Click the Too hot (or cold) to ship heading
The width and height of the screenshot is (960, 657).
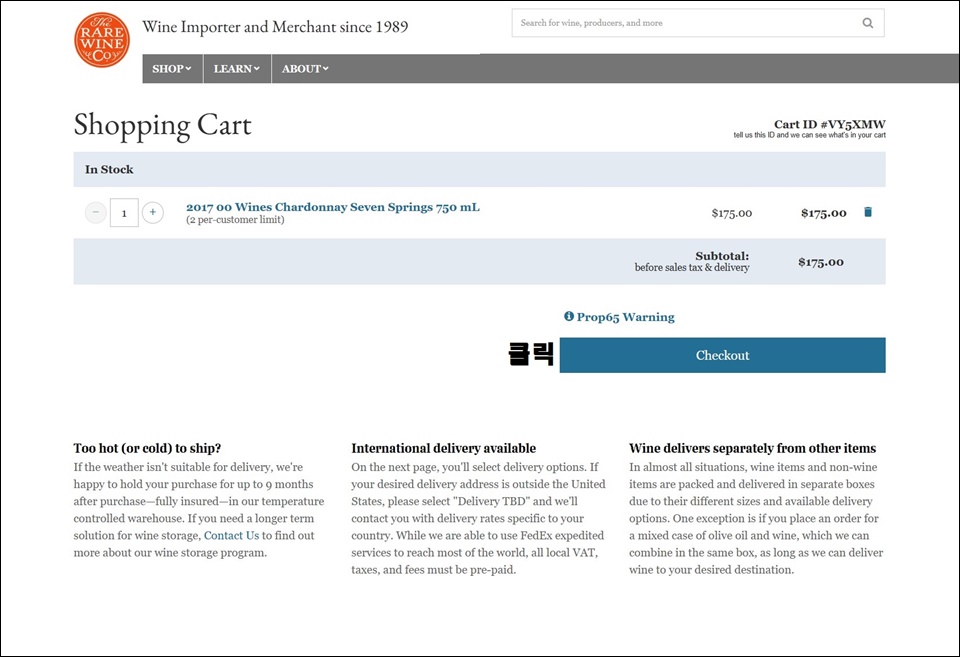pos(147,448)
